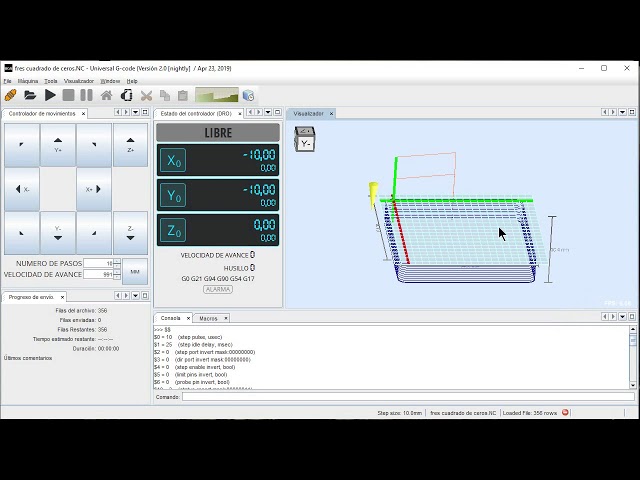
Task: Jog with the Z- arrow button
Action: (130, 233)
